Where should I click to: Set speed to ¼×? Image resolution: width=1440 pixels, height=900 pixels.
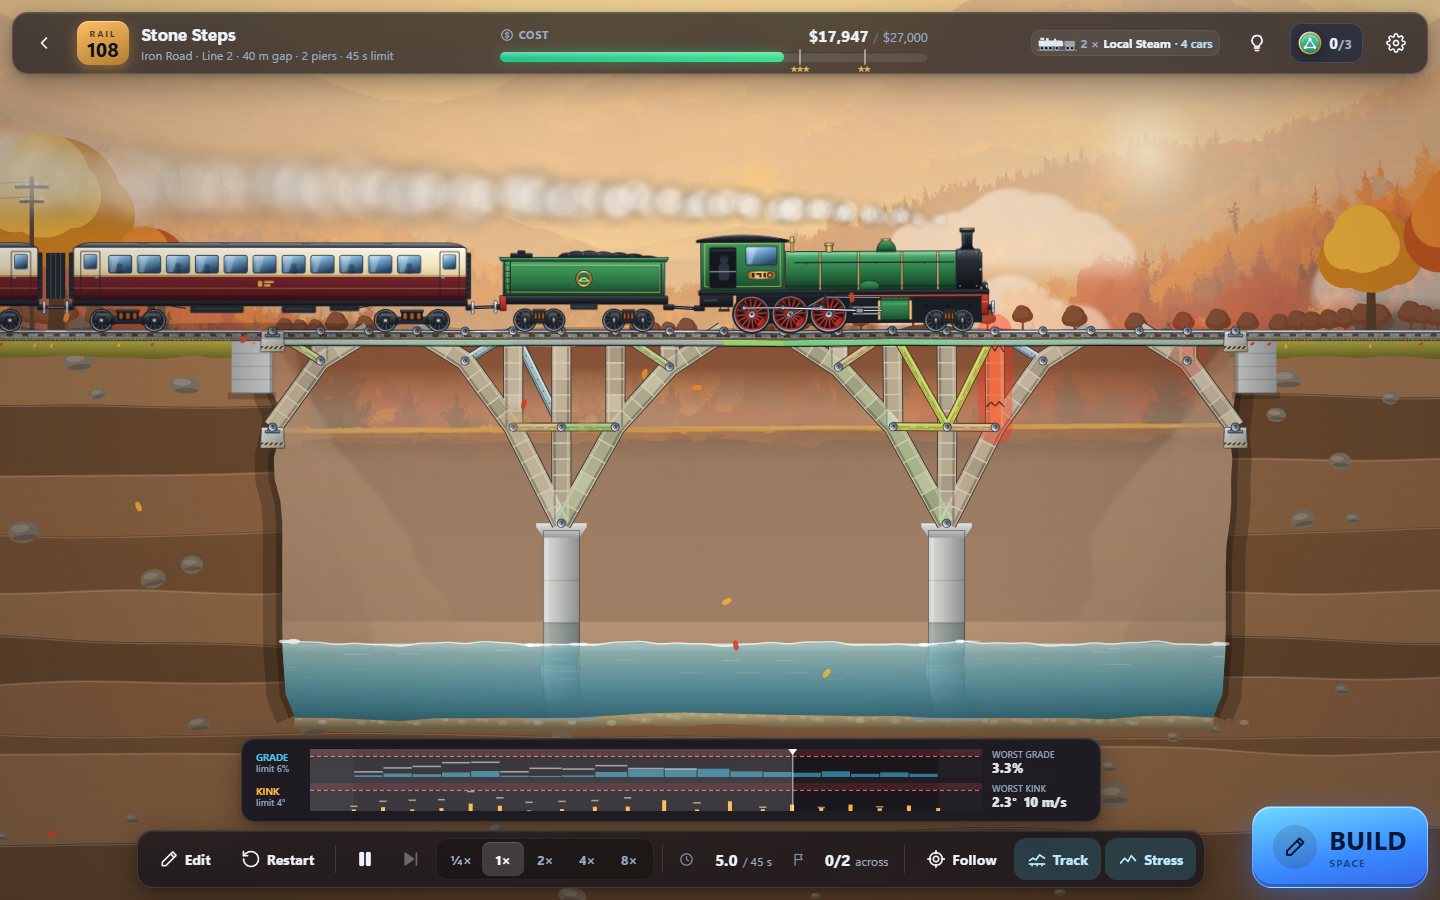click(461, 860)
